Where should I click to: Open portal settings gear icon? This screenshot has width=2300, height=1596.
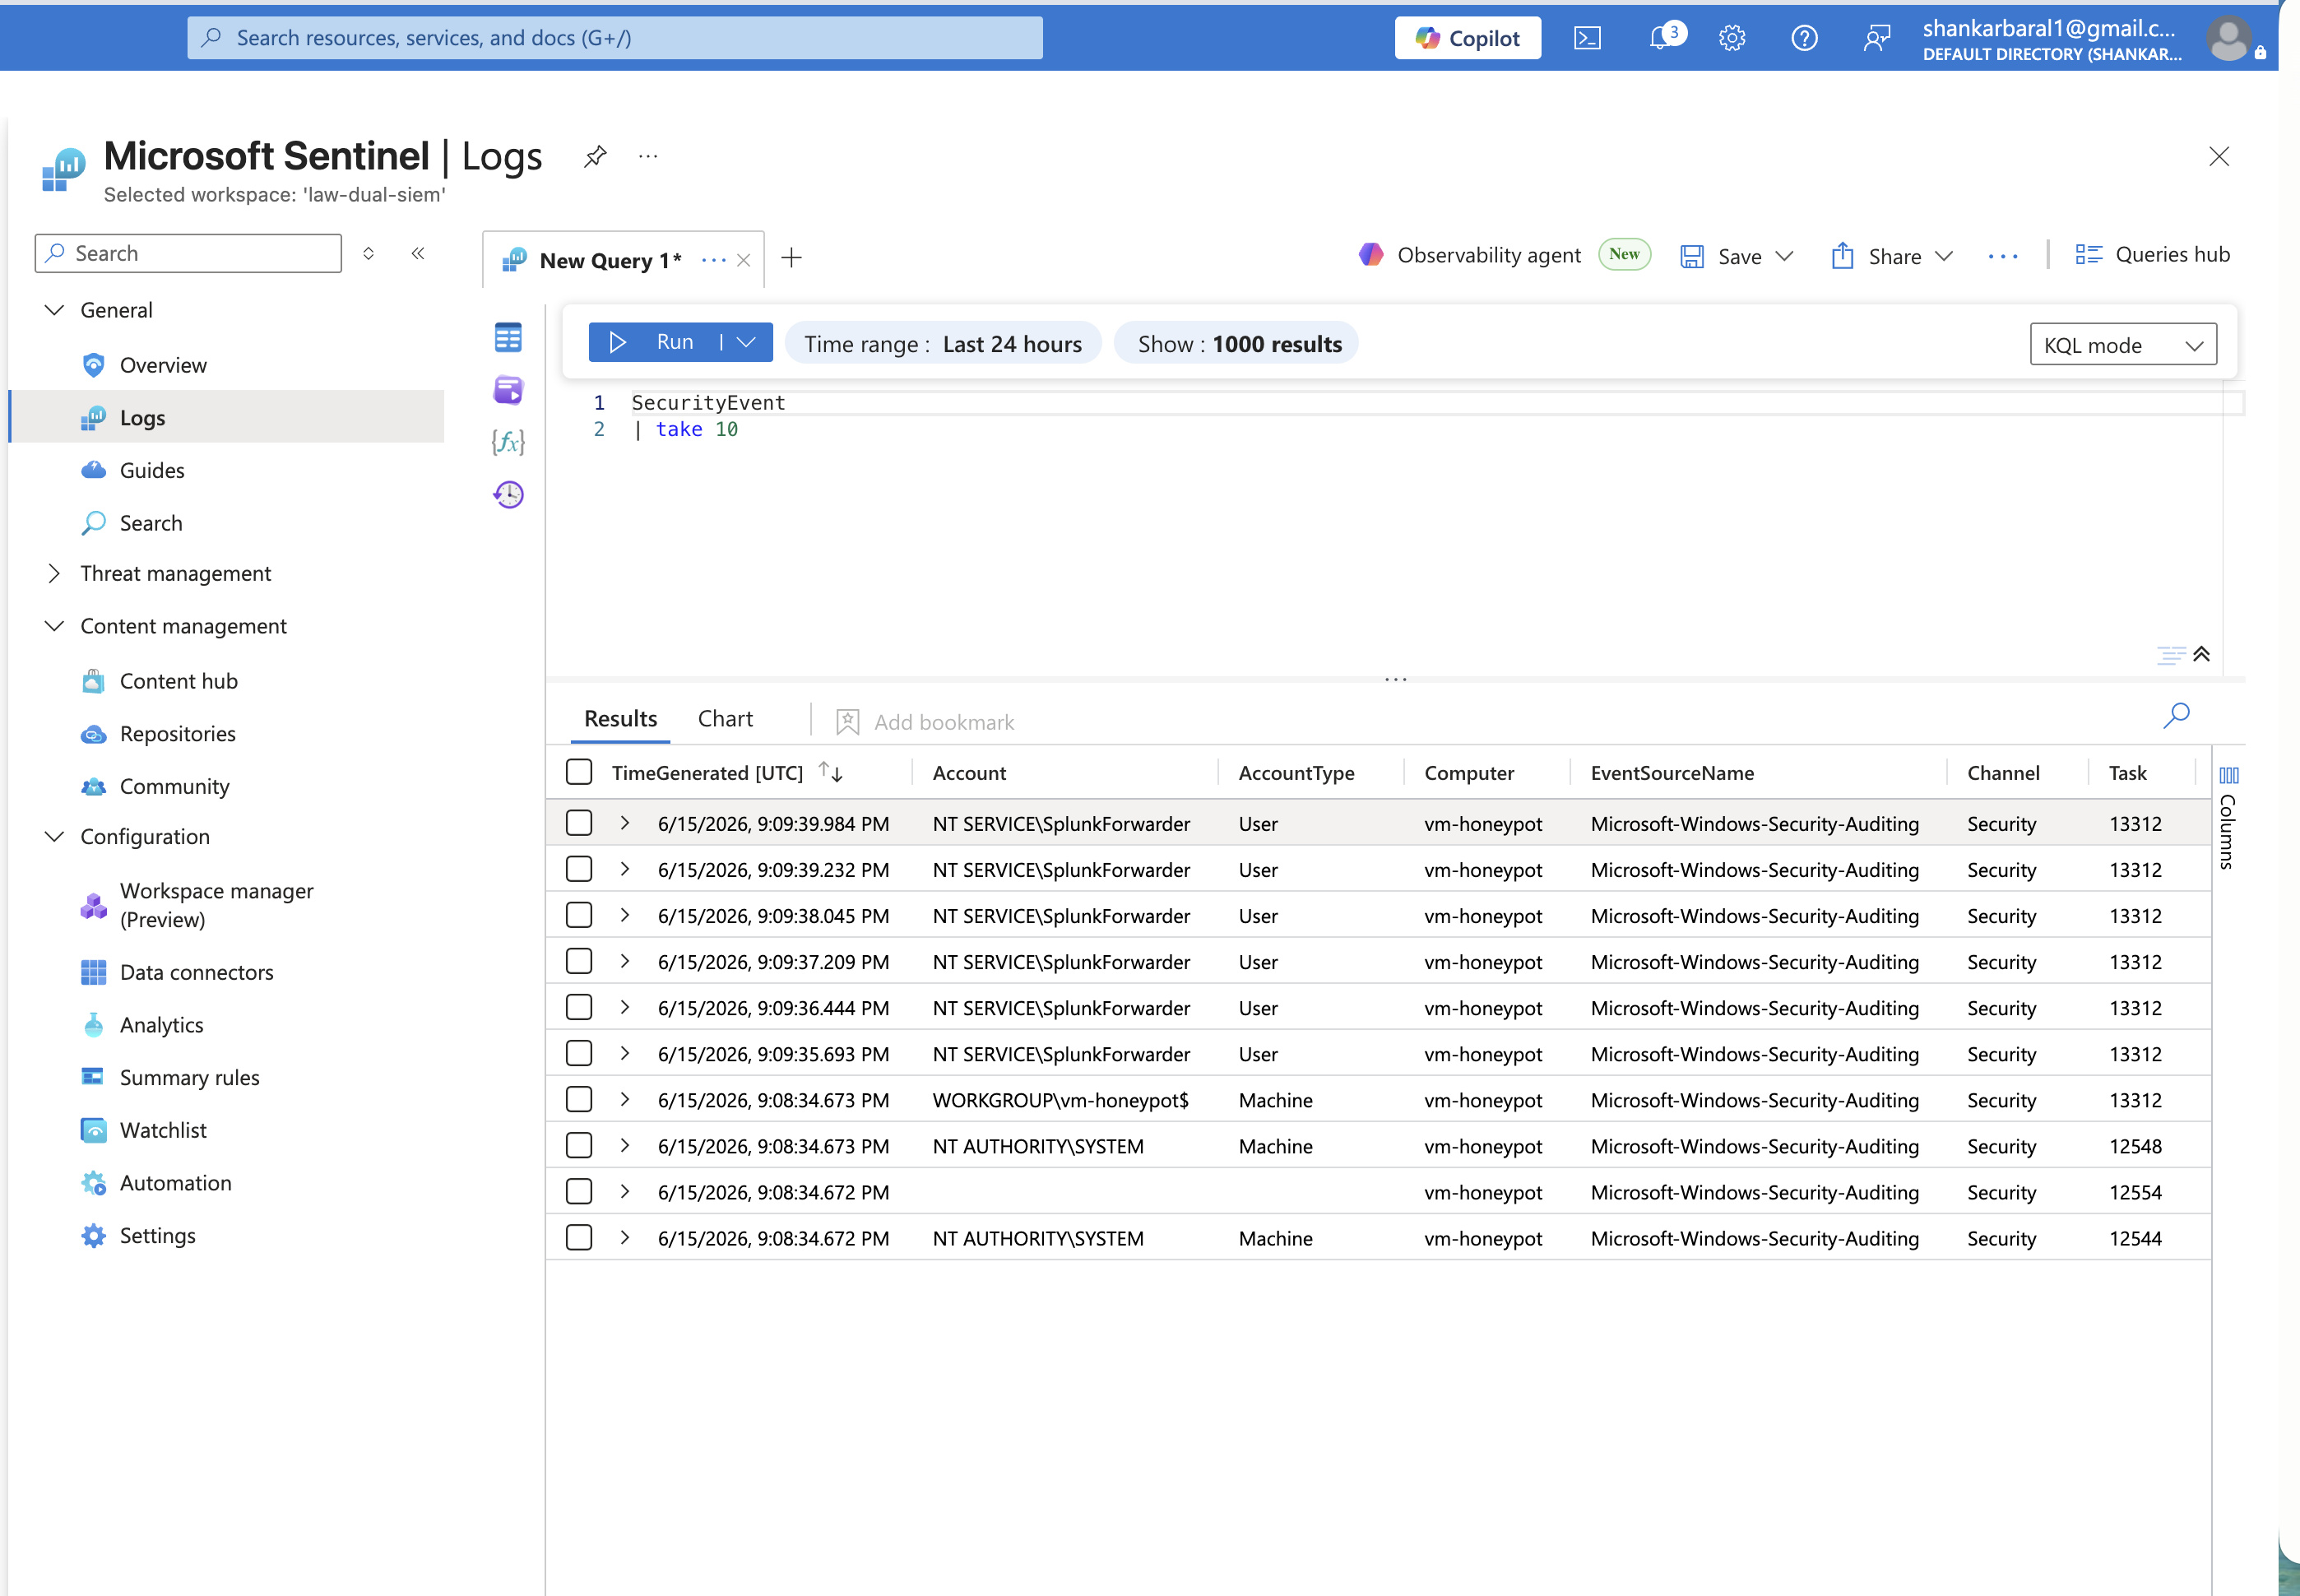tap(1732, 38)
